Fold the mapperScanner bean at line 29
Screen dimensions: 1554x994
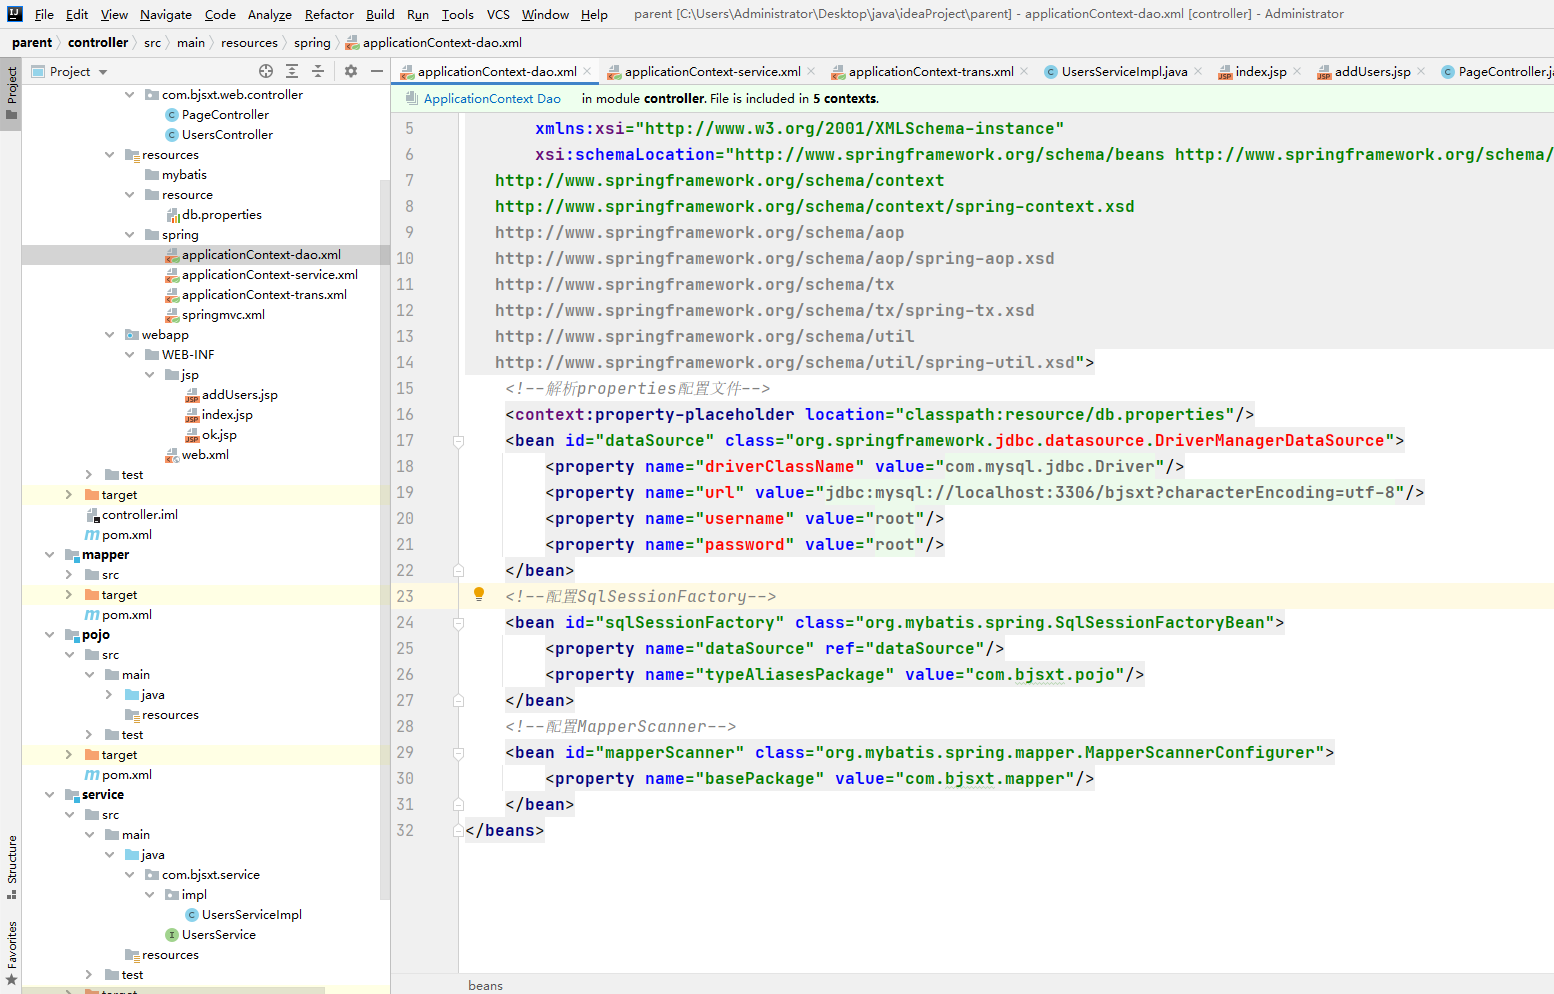458,753
